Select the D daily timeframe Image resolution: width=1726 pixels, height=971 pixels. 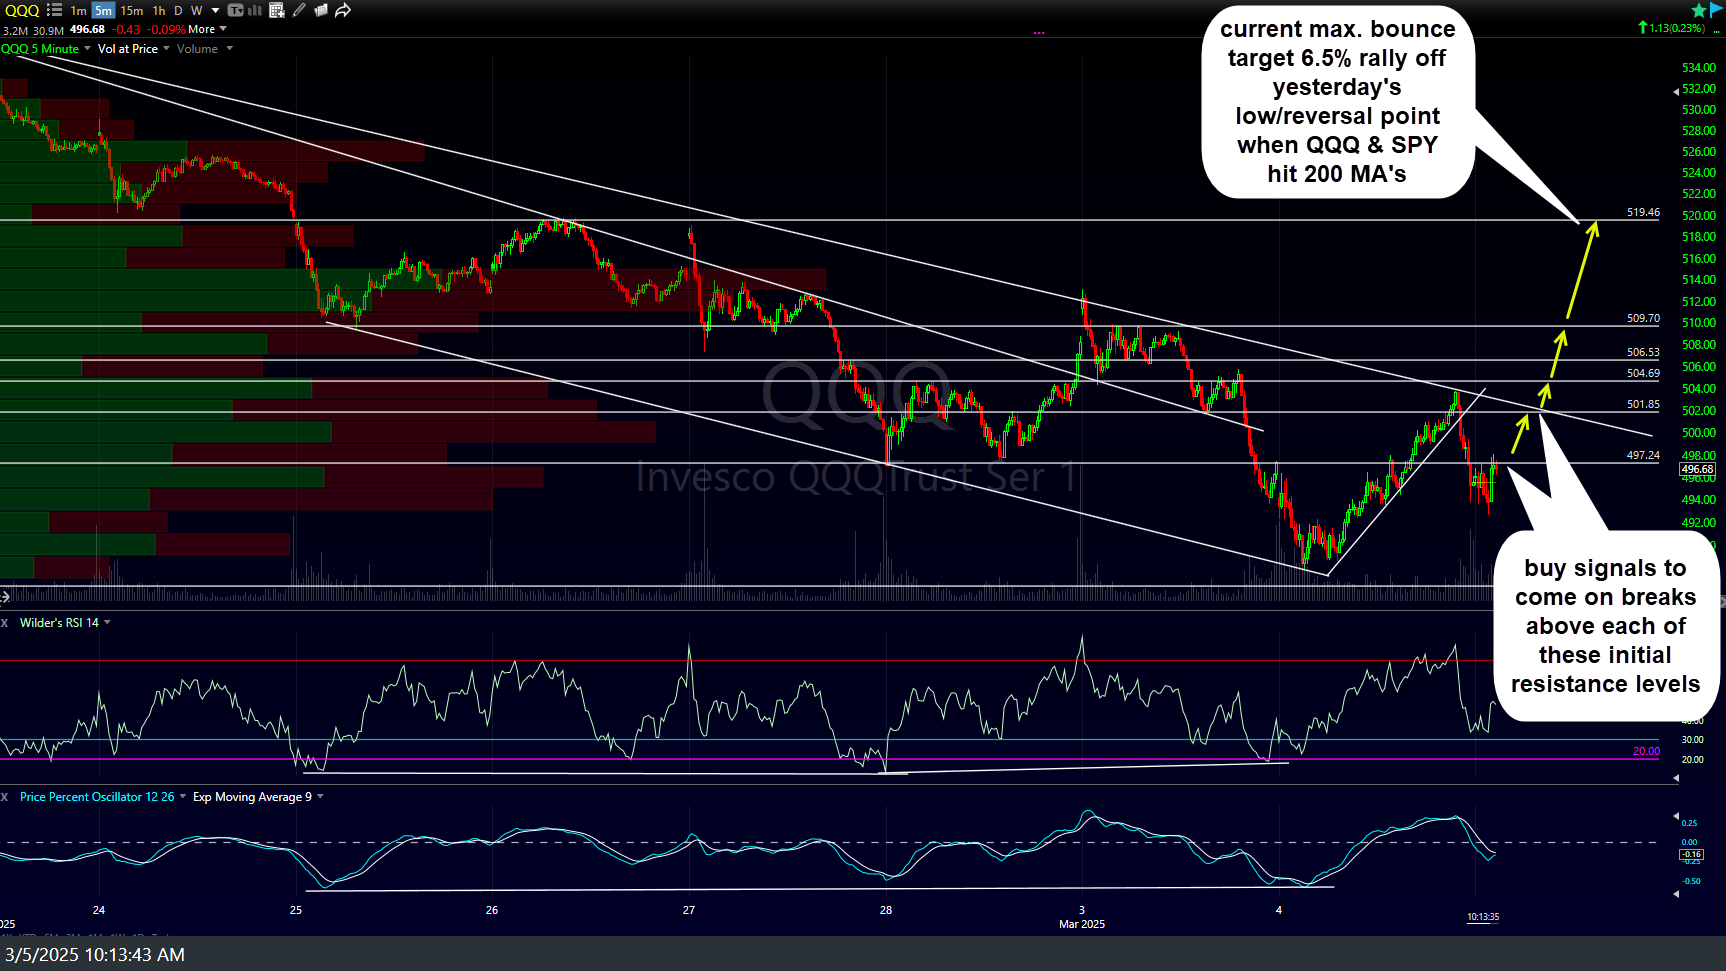pos(178,11)
